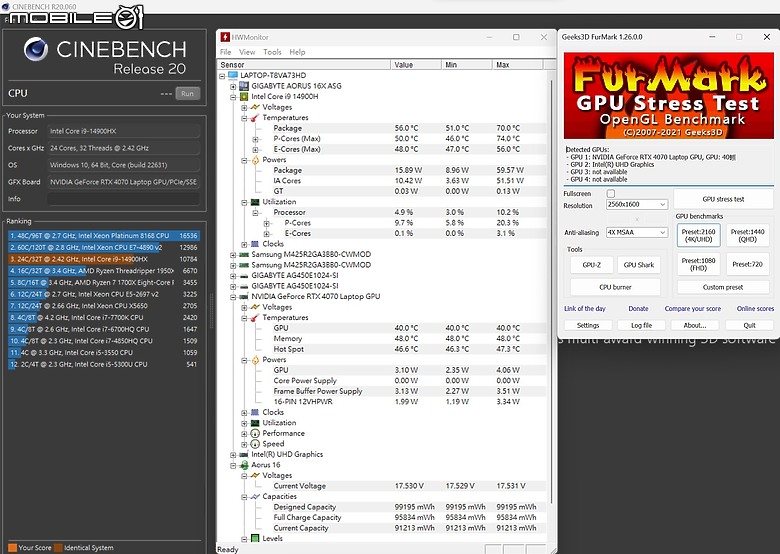Click the CPU Temperatures thermometer icon

[x=255, y=118]
